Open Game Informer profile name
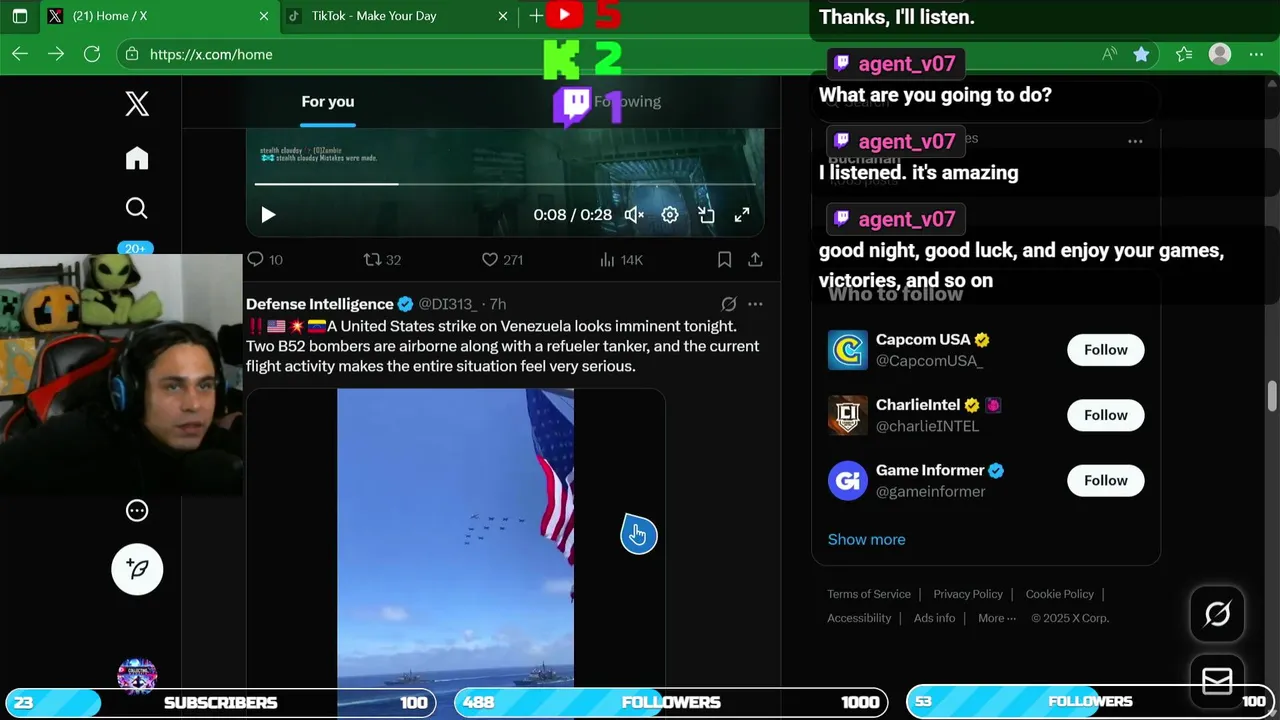This screenshot has height=720, width=1280. point(930,470)
